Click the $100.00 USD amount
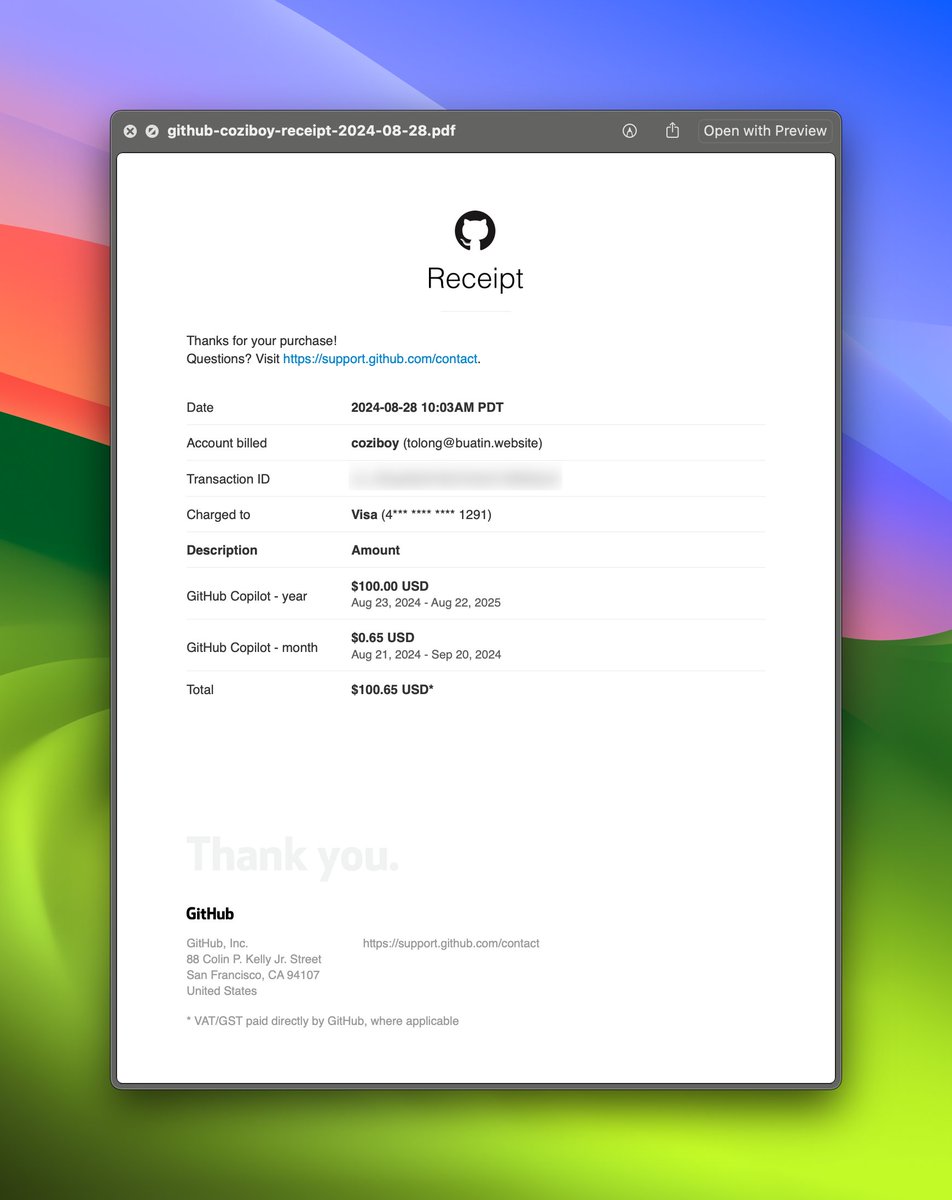 coord(390,587)
